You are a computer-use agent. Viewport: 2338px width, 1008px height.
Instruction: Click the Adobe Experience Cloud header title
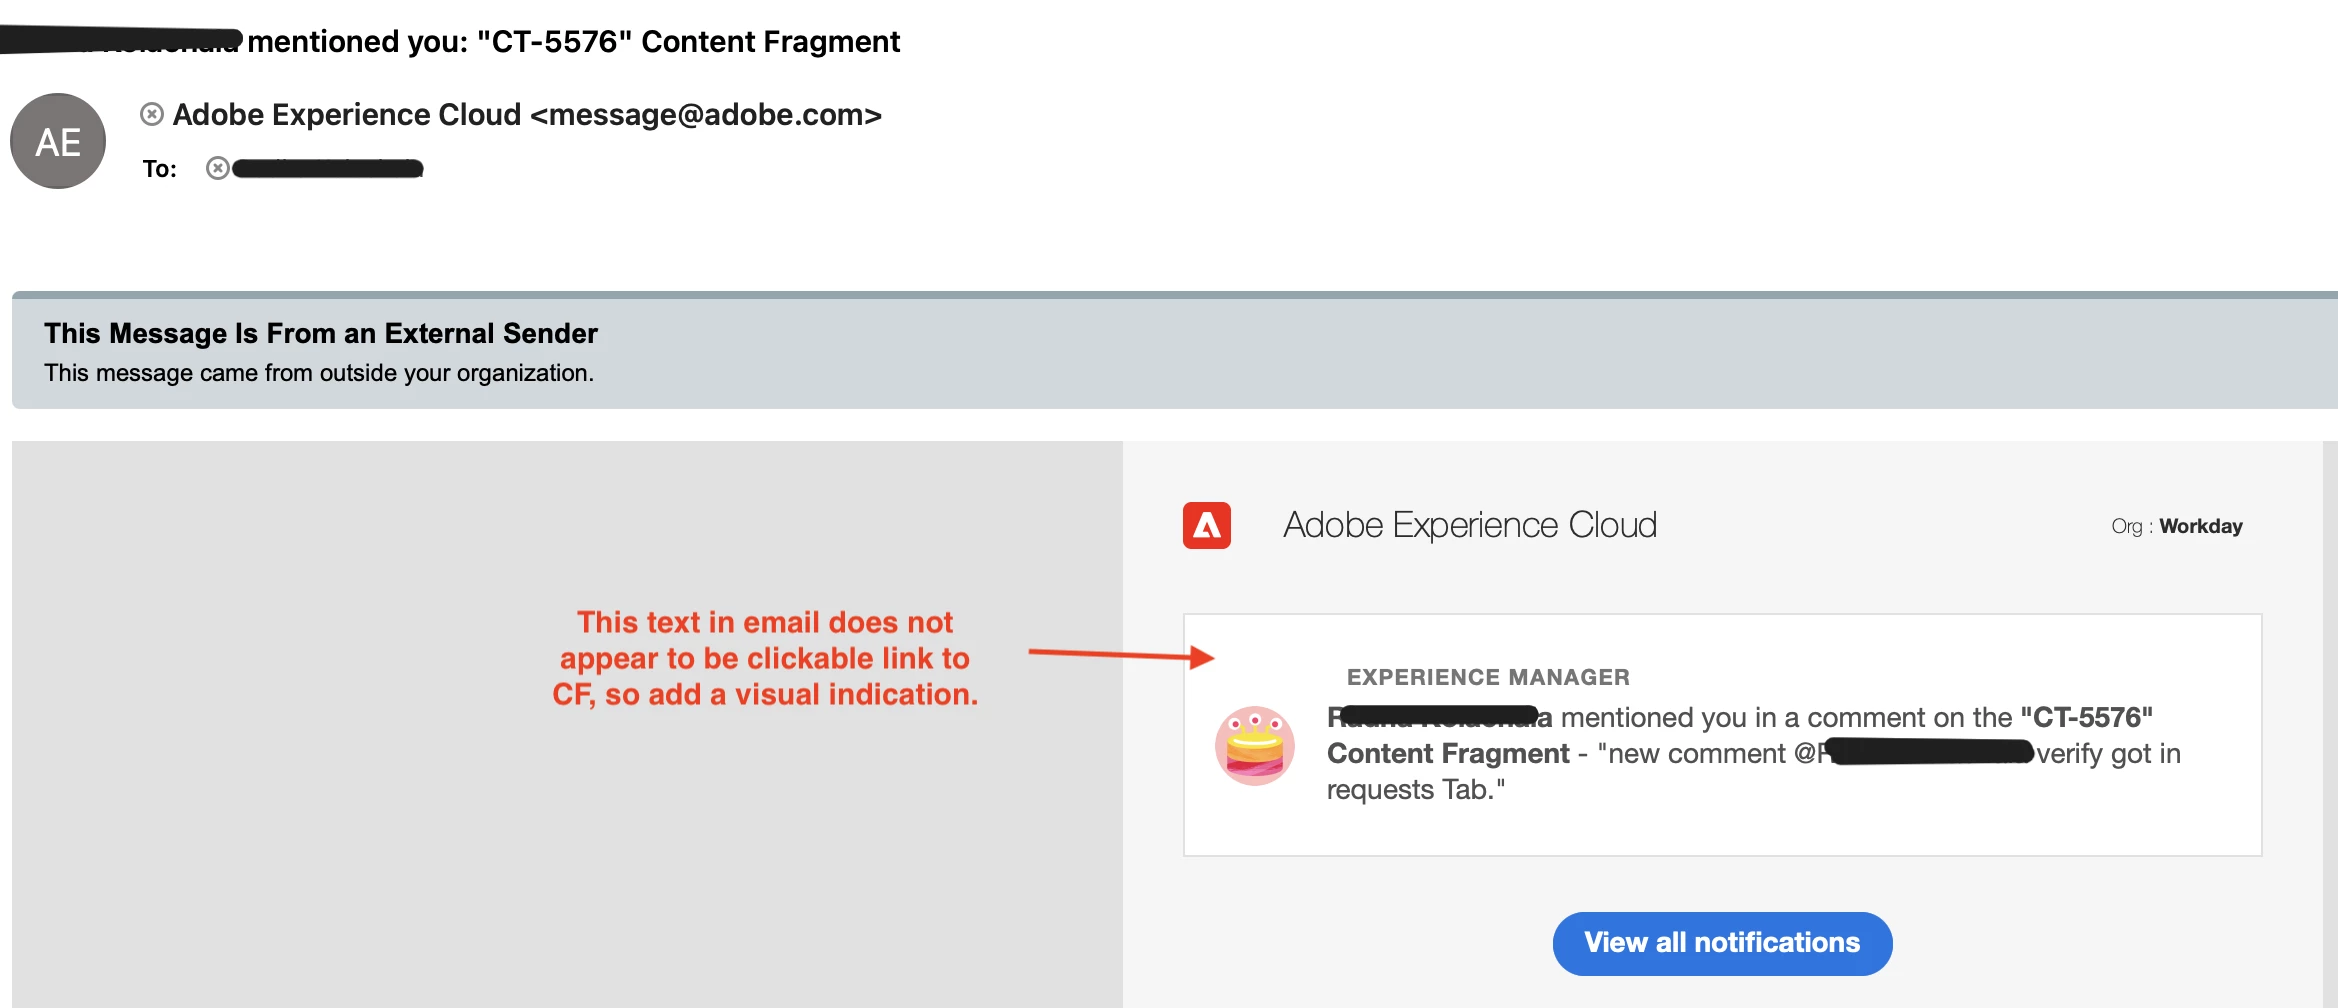point(1470,525)
